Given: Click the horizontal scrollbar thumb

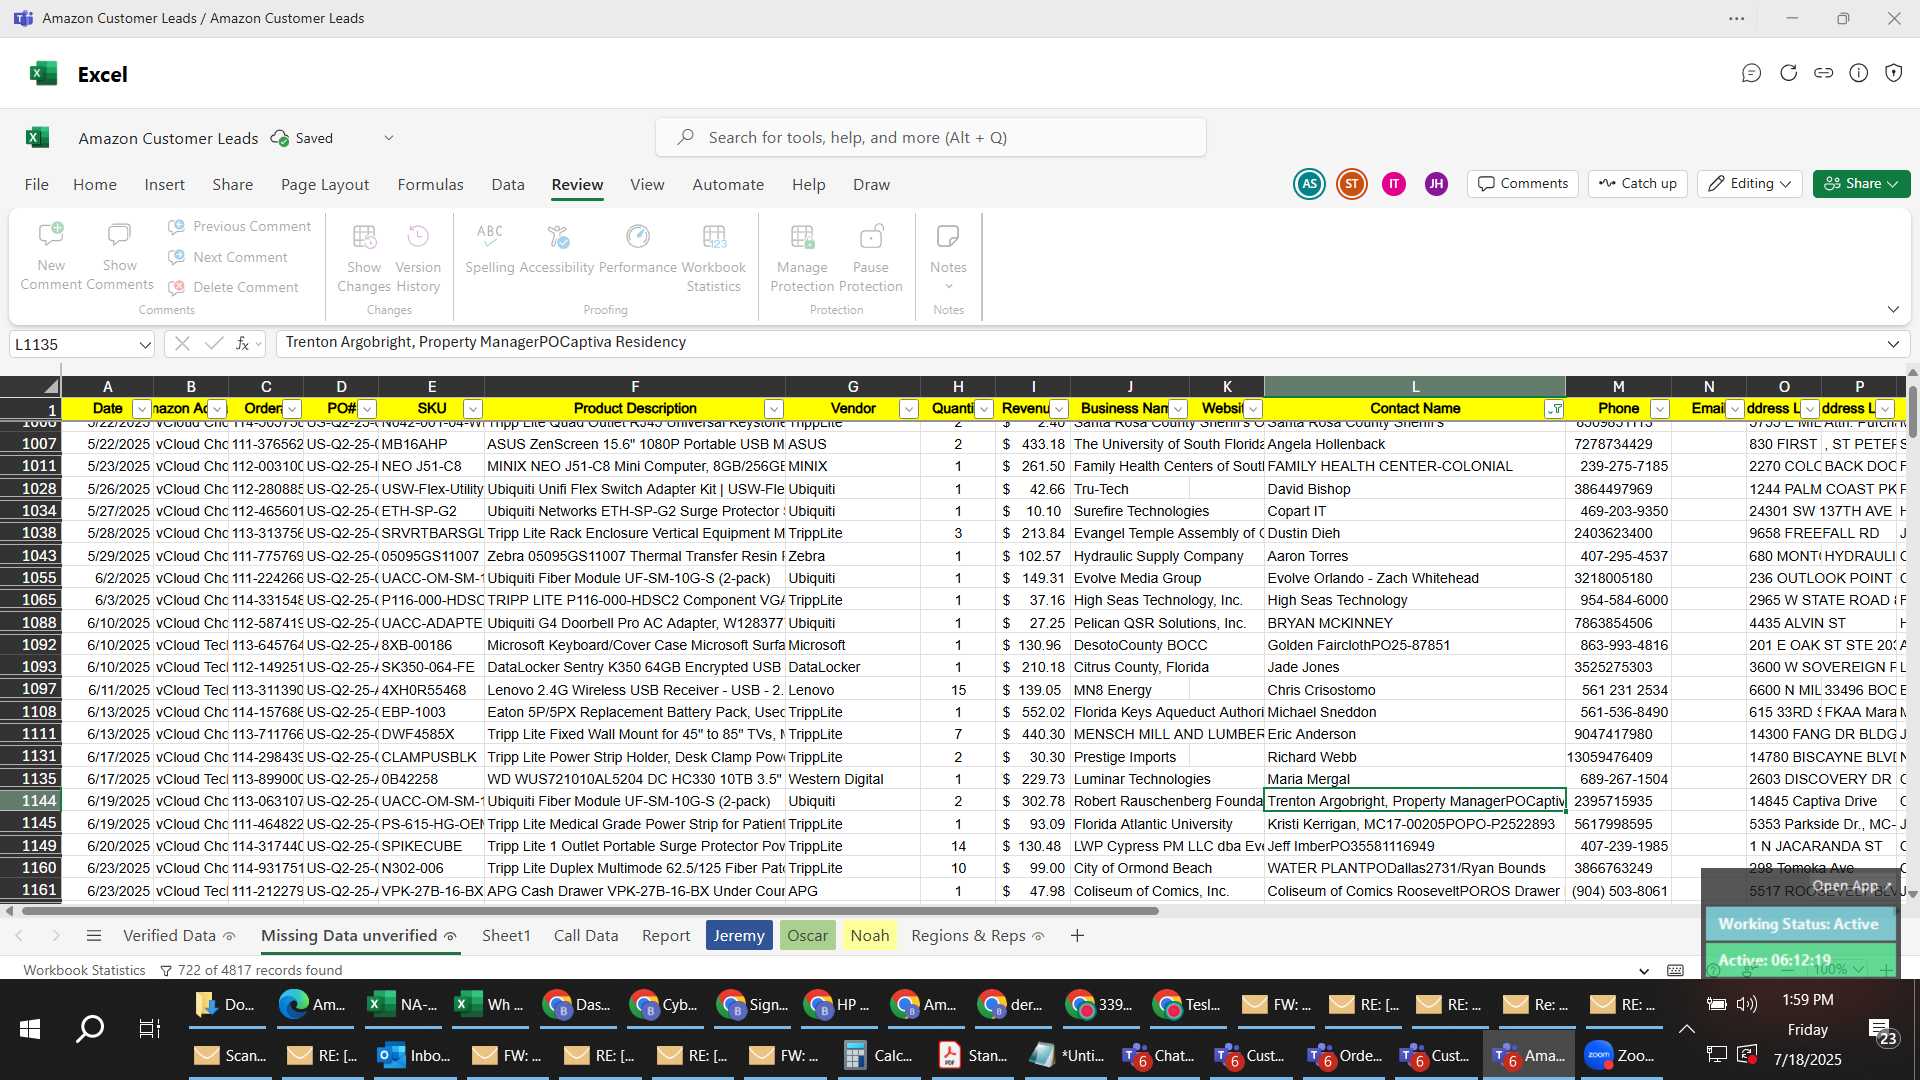Looking at the screenshot, I should (x=590, y=911).
